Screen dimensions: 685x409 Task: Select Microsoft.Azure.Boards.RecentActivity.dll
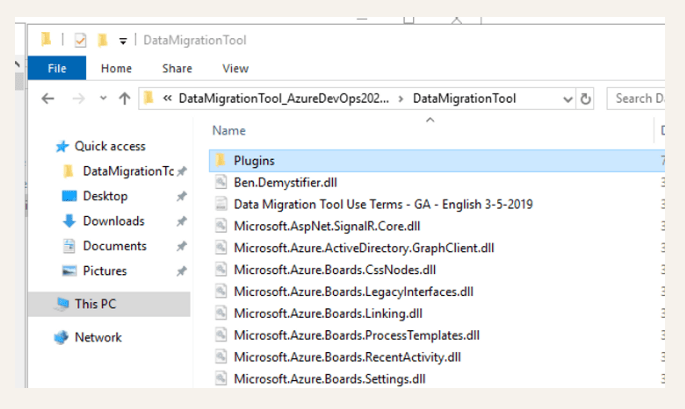point(347,357)
